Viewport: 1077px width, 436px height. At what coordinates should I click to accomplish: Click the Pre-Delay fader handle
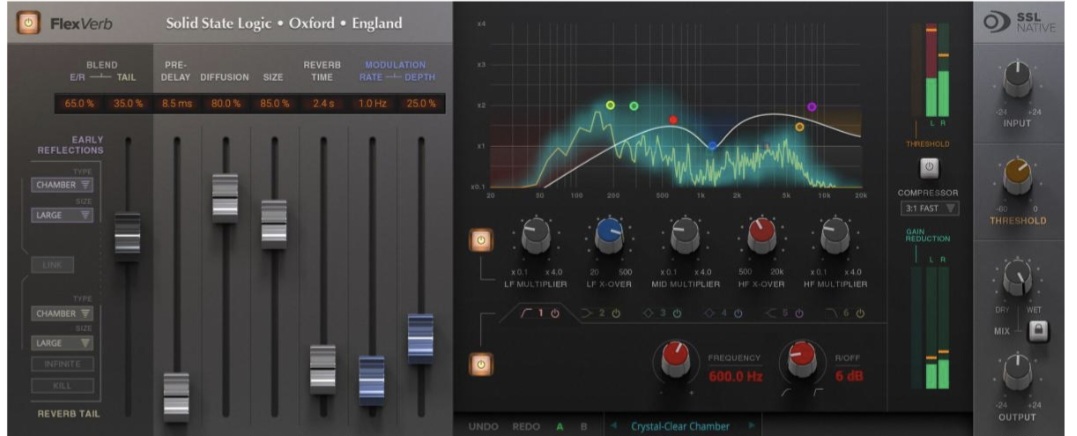click(x=176, y=398)
